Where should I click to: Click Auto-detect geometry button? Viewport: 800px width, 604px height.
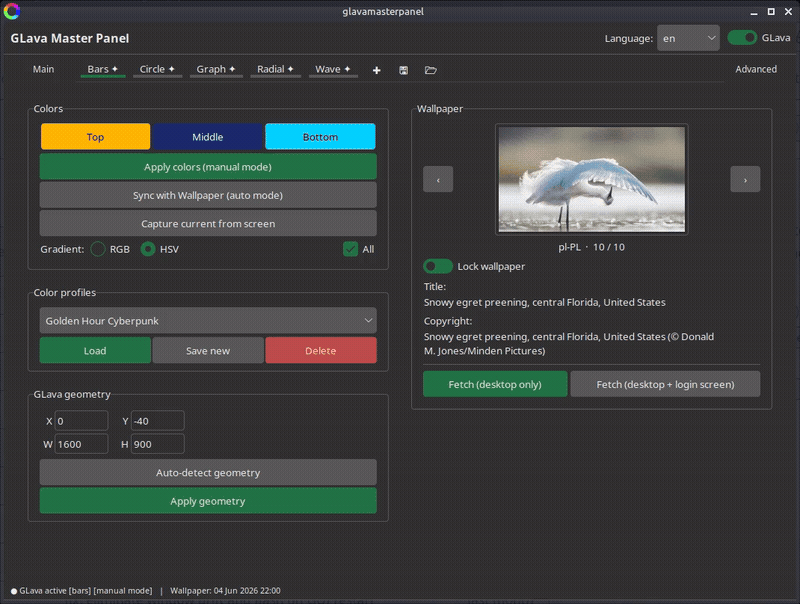[x=208, y=472]
